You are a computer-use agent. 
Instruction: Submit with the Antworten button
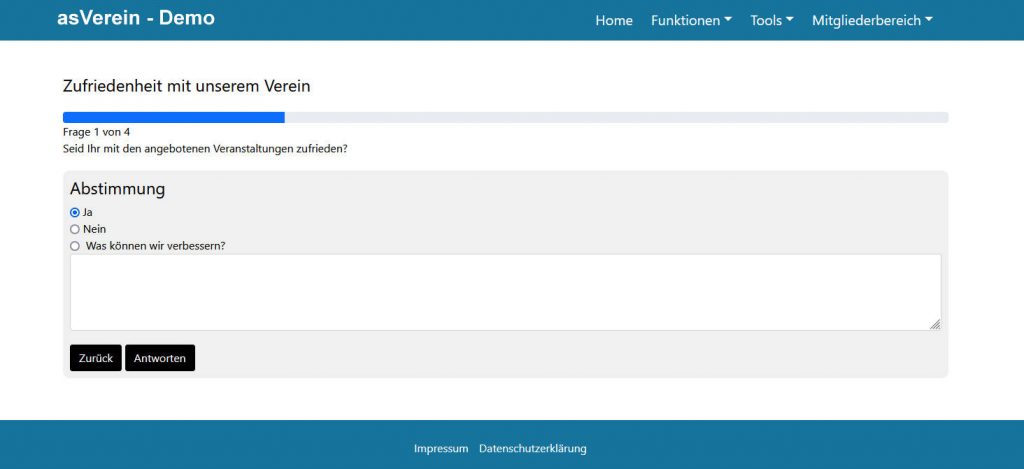tap(160, 358)
